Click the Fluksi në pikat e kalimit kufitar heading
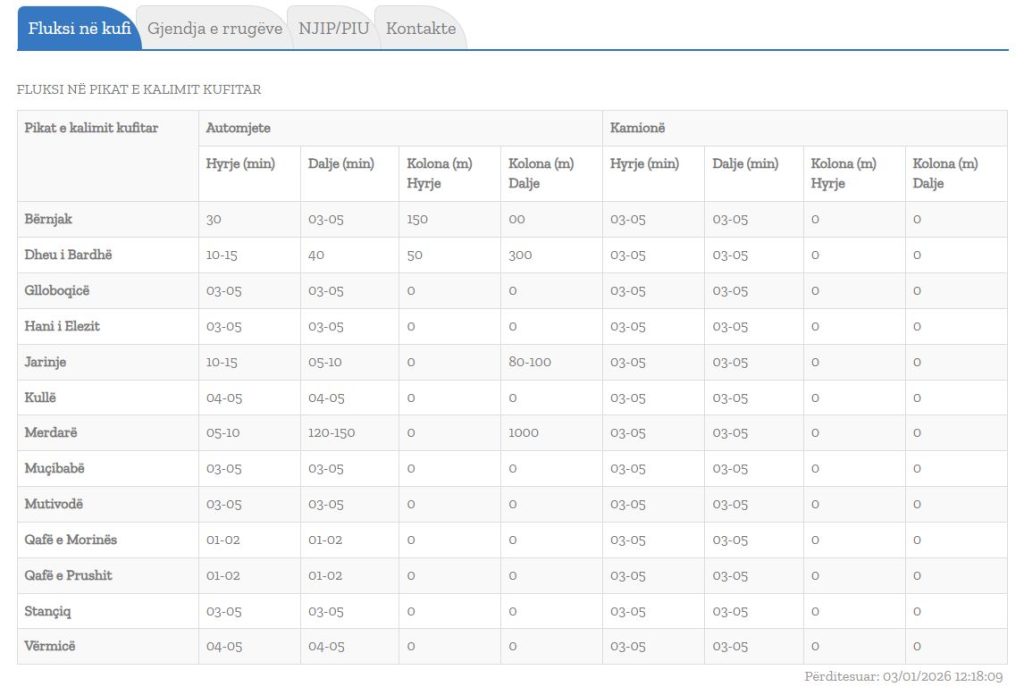Screen dimensions: 1024x695 pyautogui.click(x=139, y=90)
